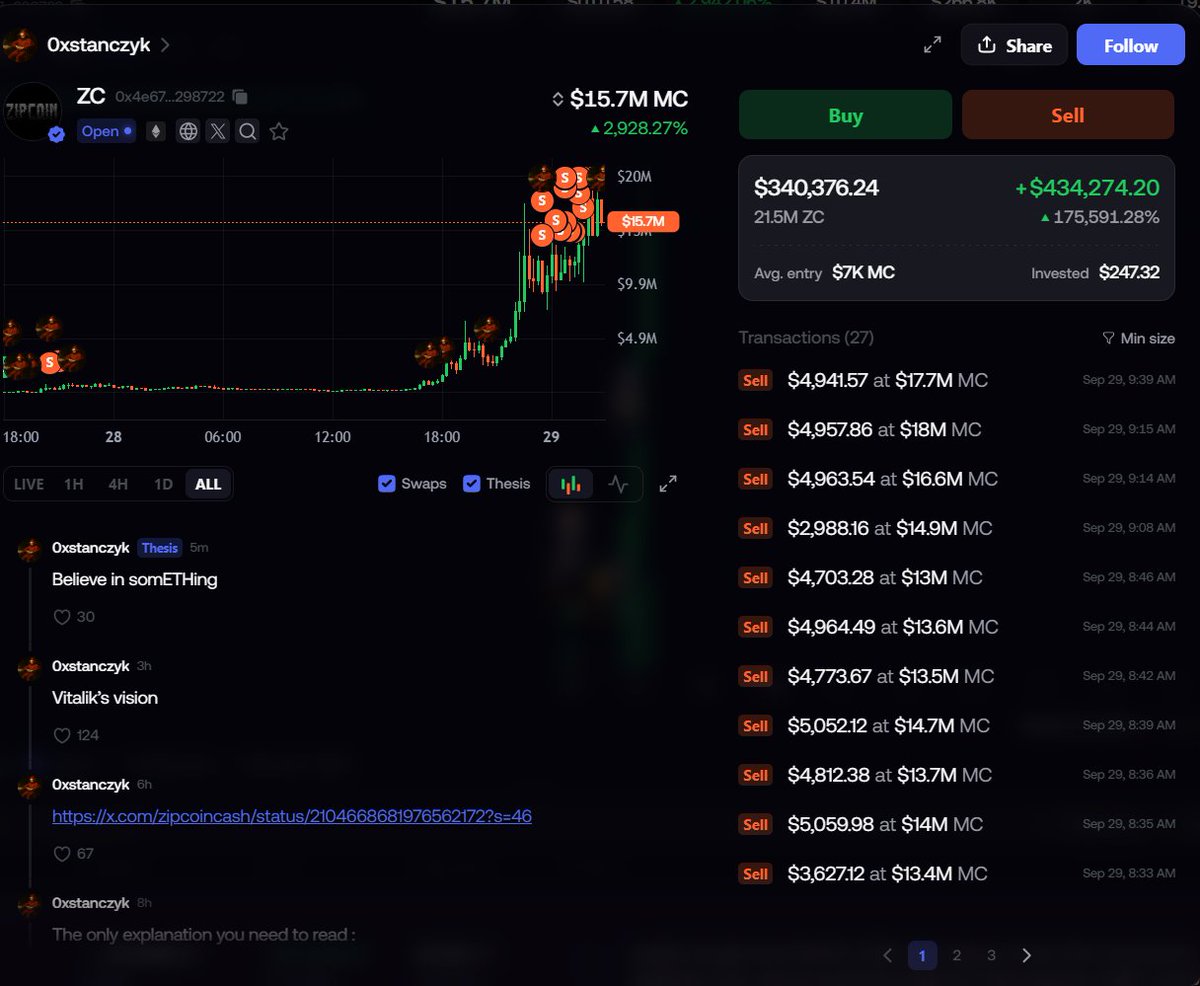The image size is (1200, 986).
Task: Click the Sell badge for $4,941.57 transaction
Action: pyautogui.click(x=755, y=380)
